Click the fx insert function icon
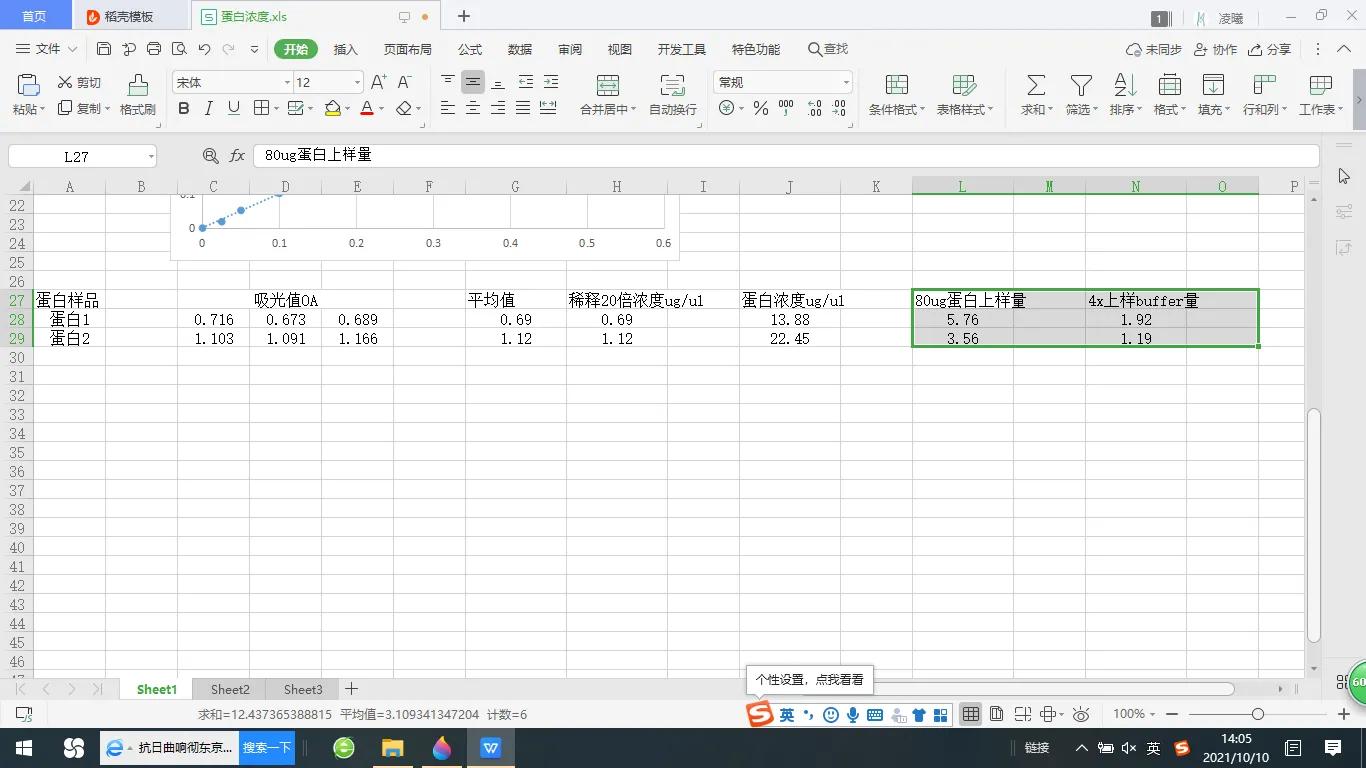1366x768 pixels. click(x=237, y=156)
